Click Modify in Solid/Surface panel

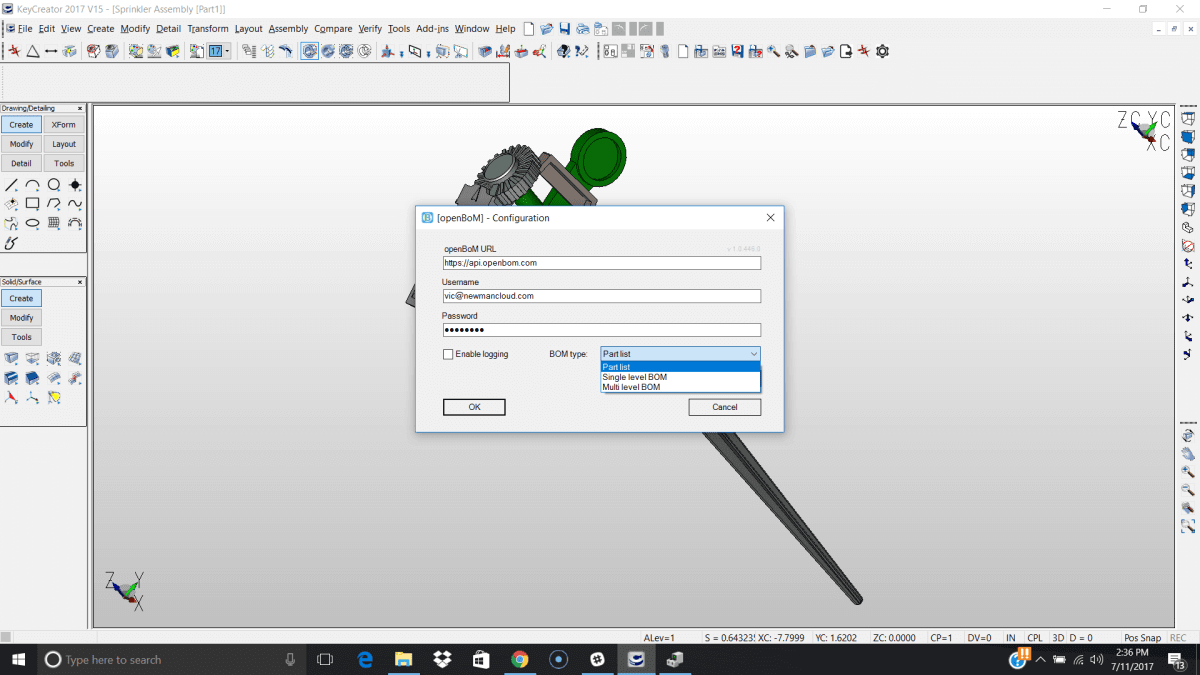pyautogui.click(x=21, y=318)
